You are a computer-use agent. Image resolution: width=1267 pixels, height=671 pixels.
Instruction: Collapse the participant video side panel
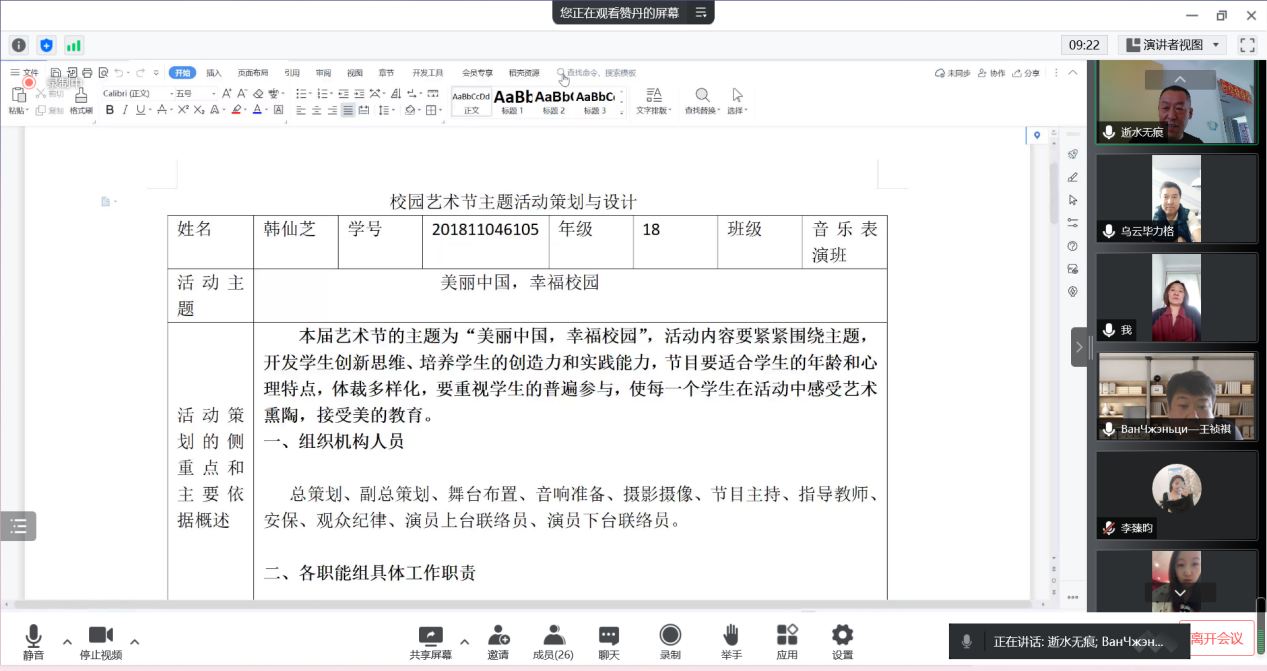click(x=1079, y=347)
